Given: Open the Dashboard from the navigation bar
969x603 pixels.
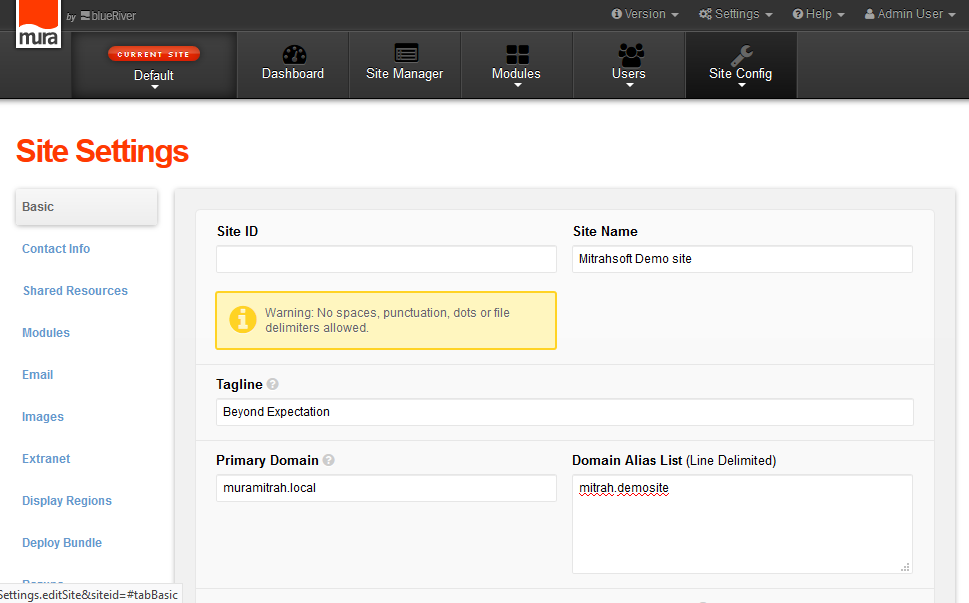Looking at the screenshot, I should click(292, 58).
